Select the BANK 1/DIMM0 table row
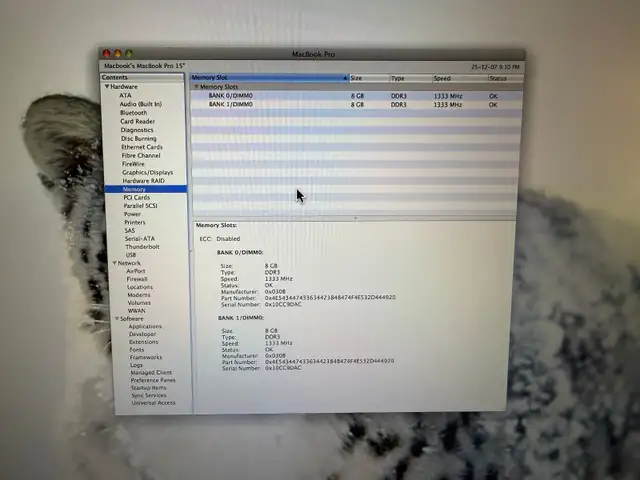 (356, 104)
